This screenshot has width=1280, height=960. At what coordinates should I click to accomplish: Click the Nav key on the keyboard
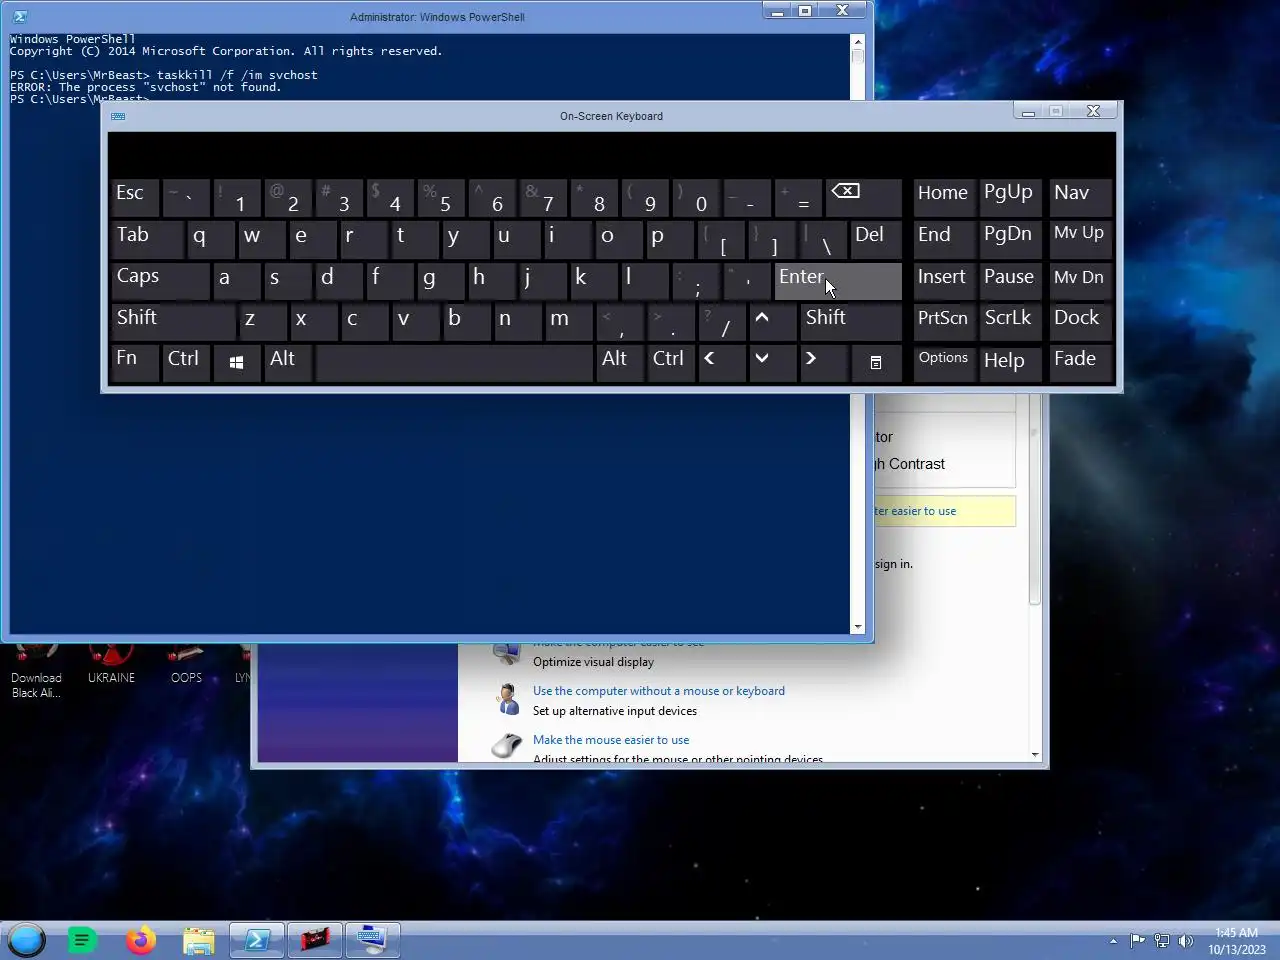click(x=1080, y=198)
